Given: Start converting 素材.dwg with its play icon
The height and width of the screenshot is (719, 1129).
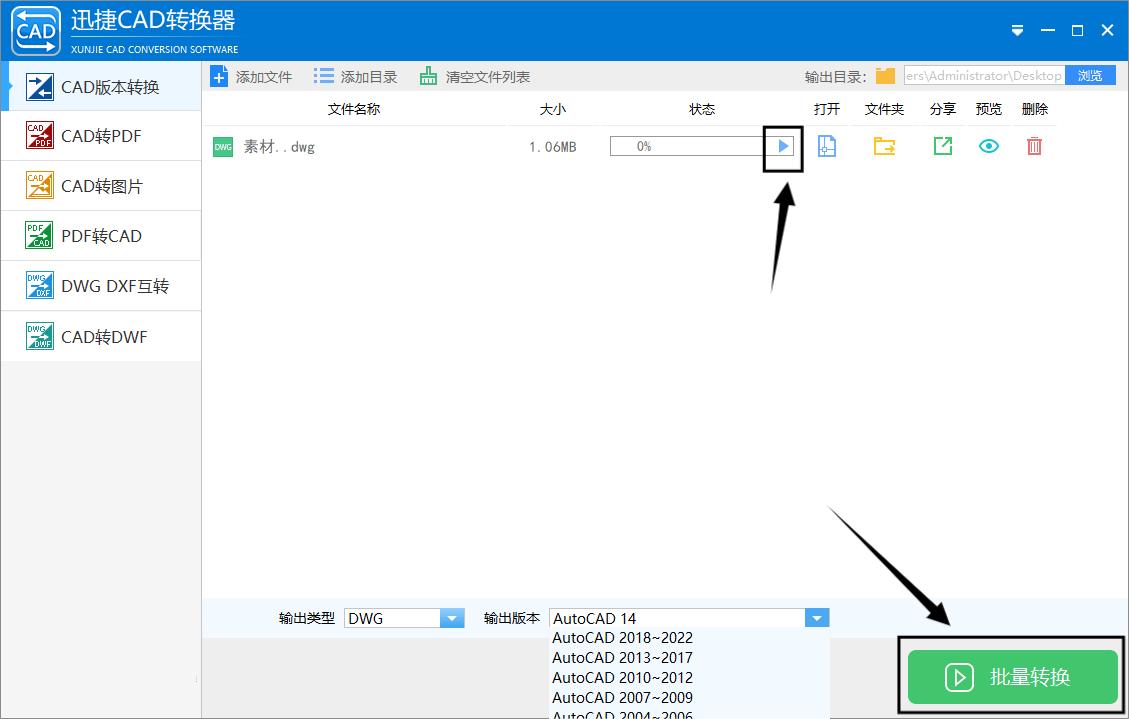Looking at the screenshot, I should (x=782, y=145).
